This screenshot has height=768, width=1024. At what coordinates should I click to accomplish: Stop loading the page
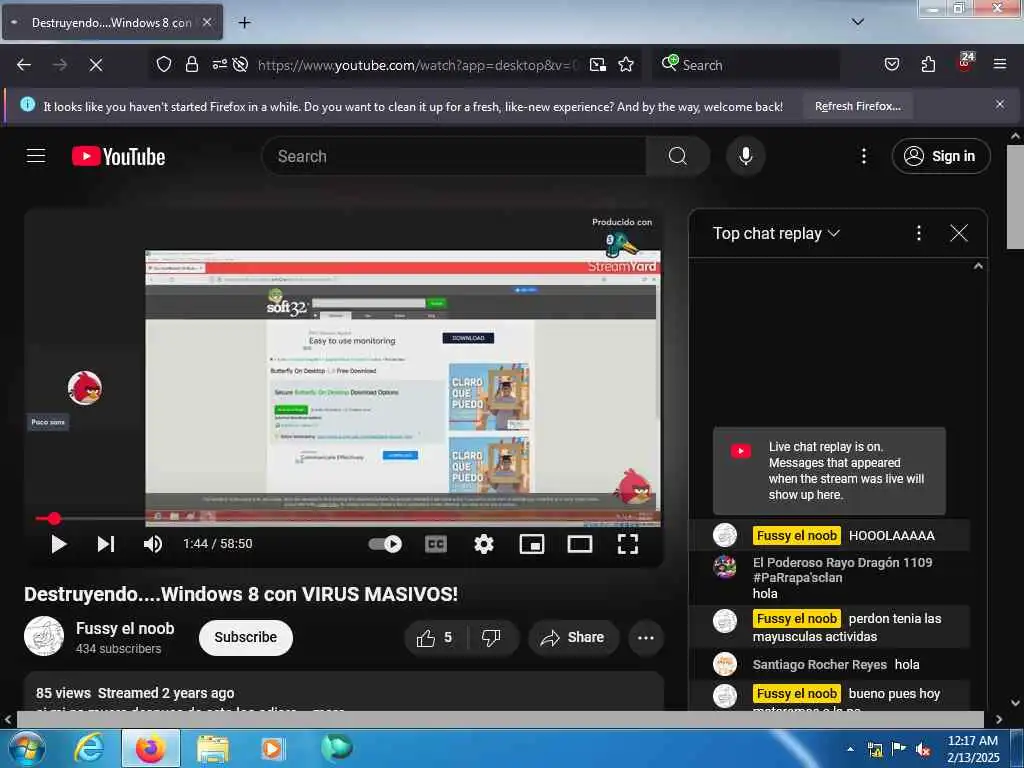pyautogui.click(x=95, y=65)
